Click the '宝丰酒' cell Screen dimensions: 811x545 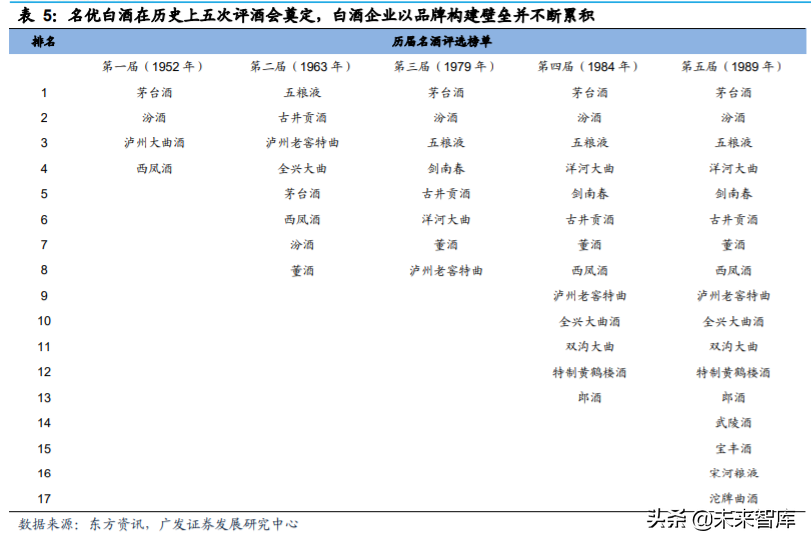(x=733, y=449)
